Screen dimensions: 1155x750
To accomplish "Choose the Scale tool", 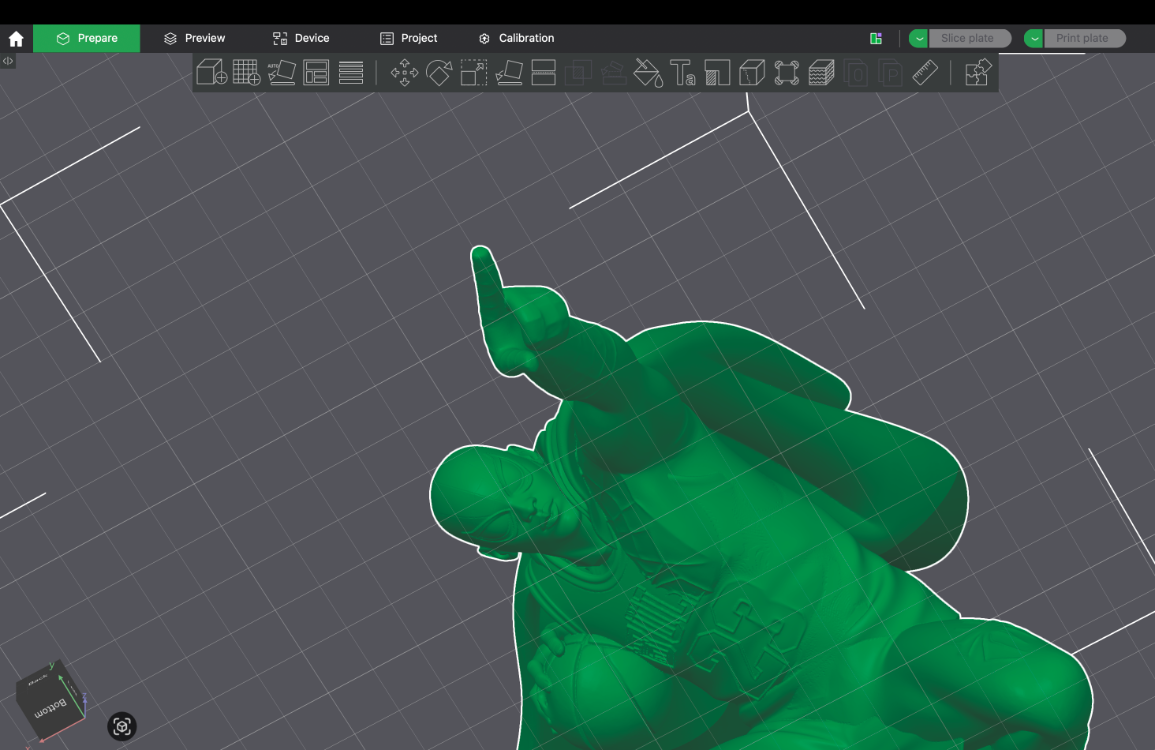I will point(474,72).
